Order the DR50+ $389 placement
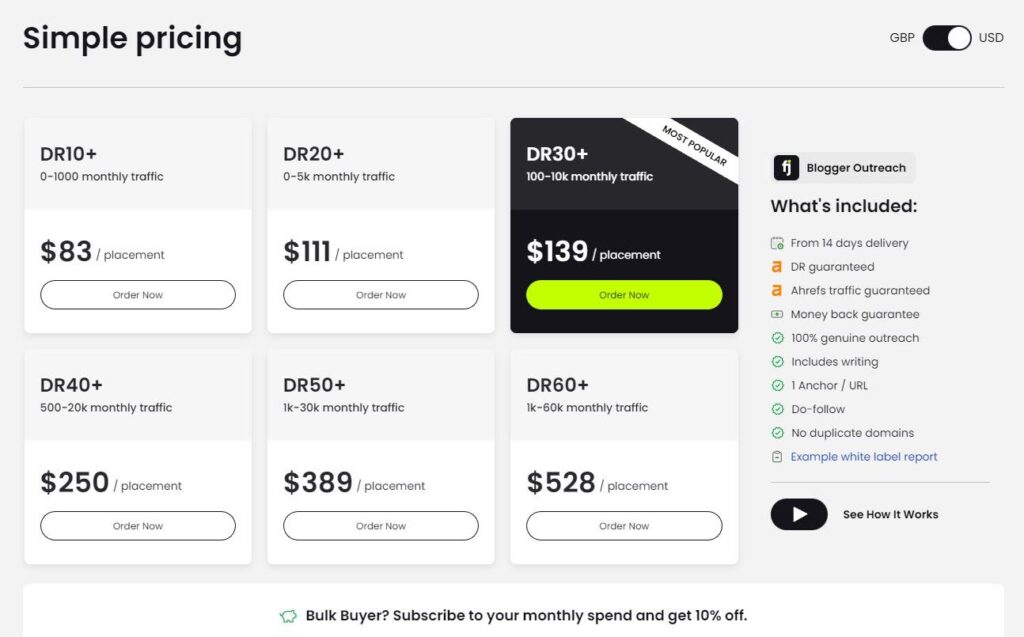This screenshot has width=1024, height=637. point(381,526)
